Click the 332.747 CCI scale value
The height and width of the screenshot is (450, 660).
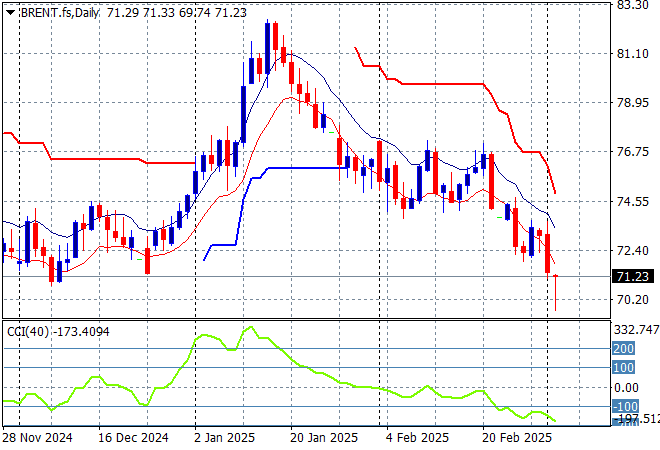coord(635,330)
